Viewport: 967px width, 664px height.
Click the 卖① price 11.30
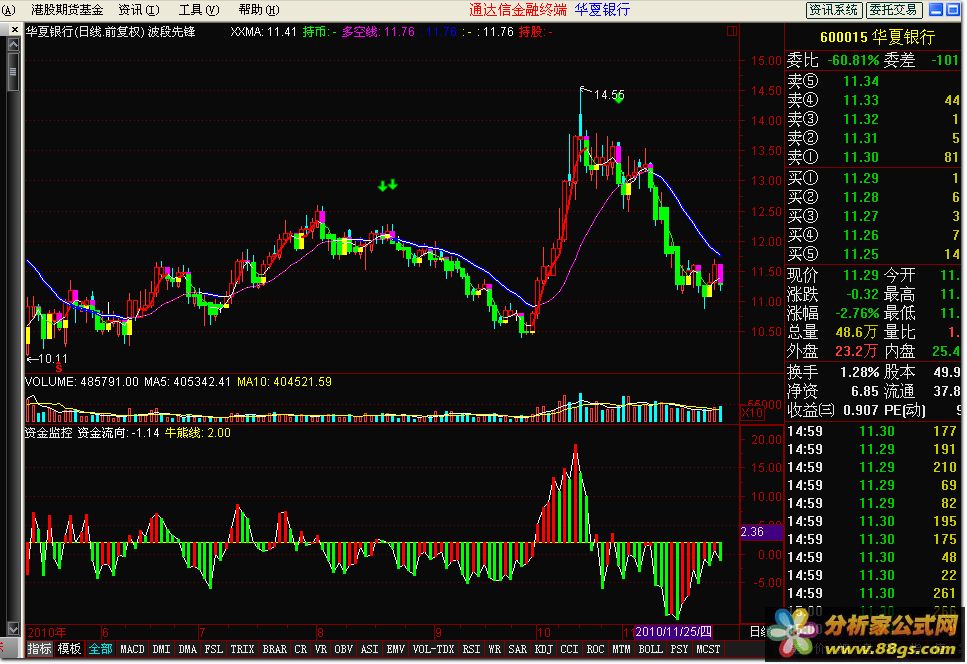point(860,157)
